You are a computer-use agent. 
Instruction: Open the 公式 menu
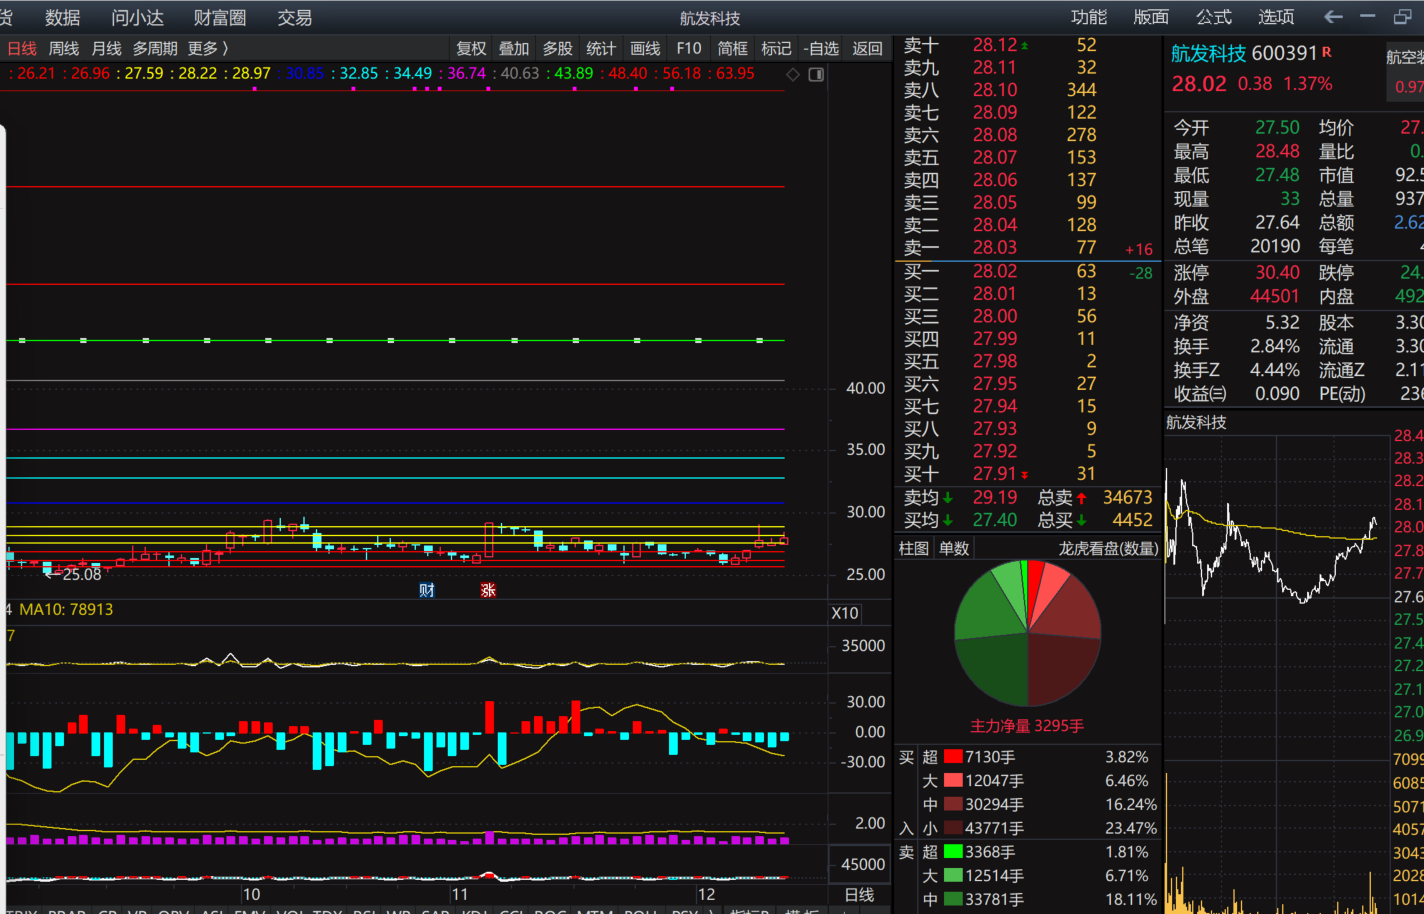(1214, 17)
